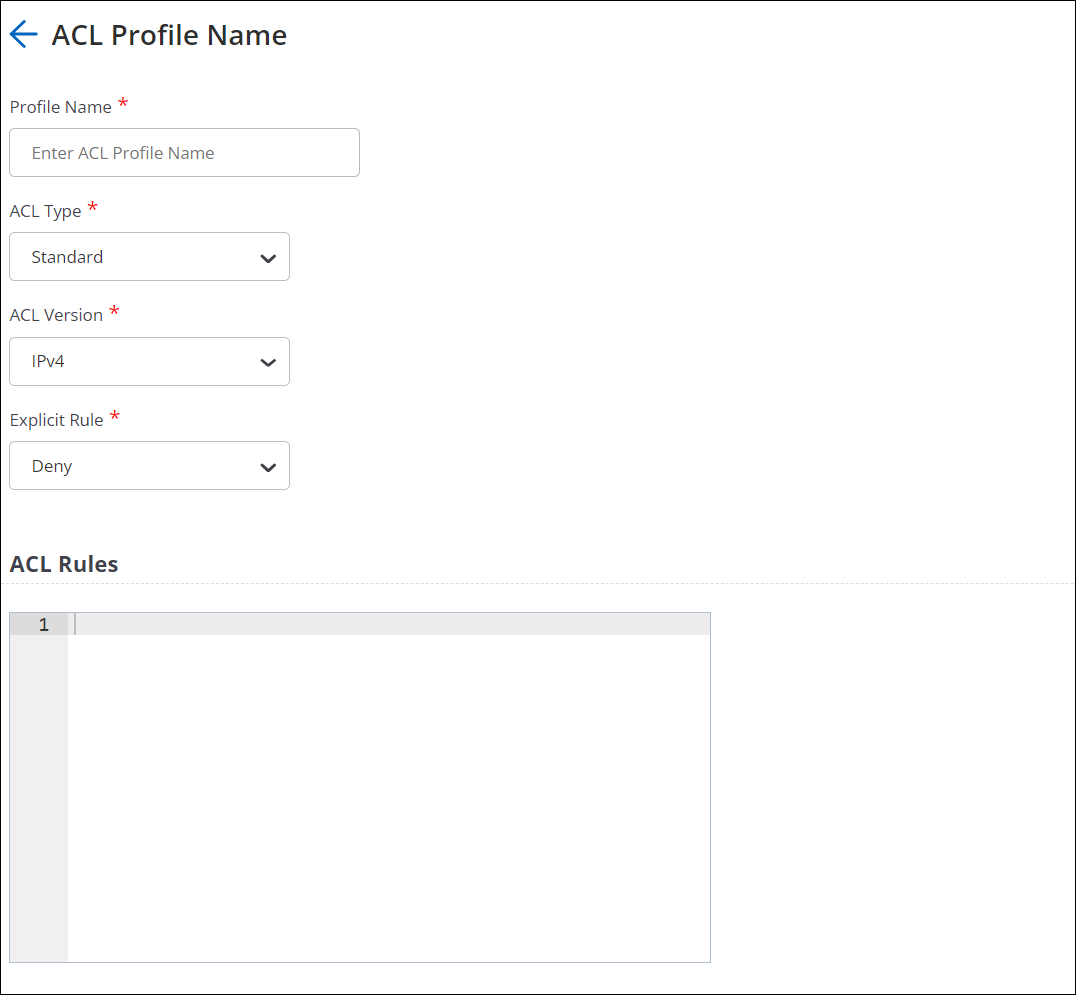
Task: Click the chevron icon on ACL Type dropdown
Action: click(268, 257)
